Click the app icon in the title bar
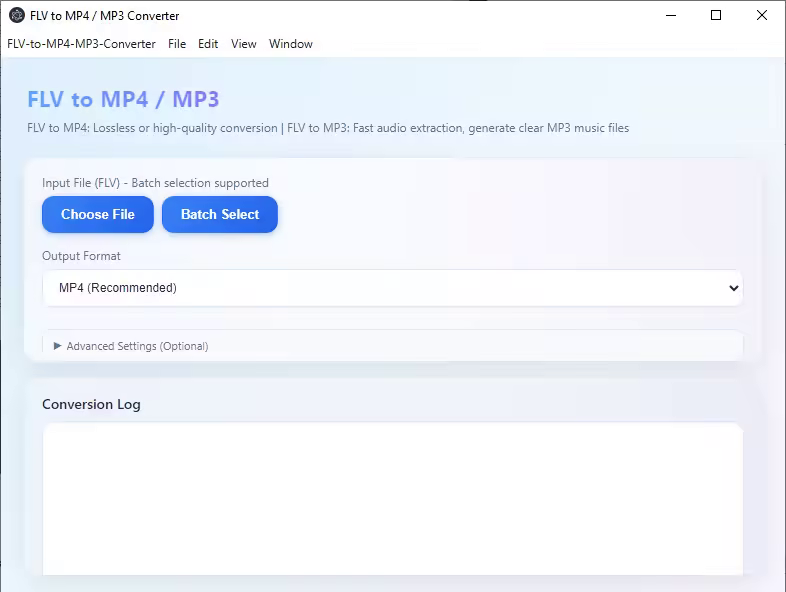The image size is (786, 592). pos(17,15)
